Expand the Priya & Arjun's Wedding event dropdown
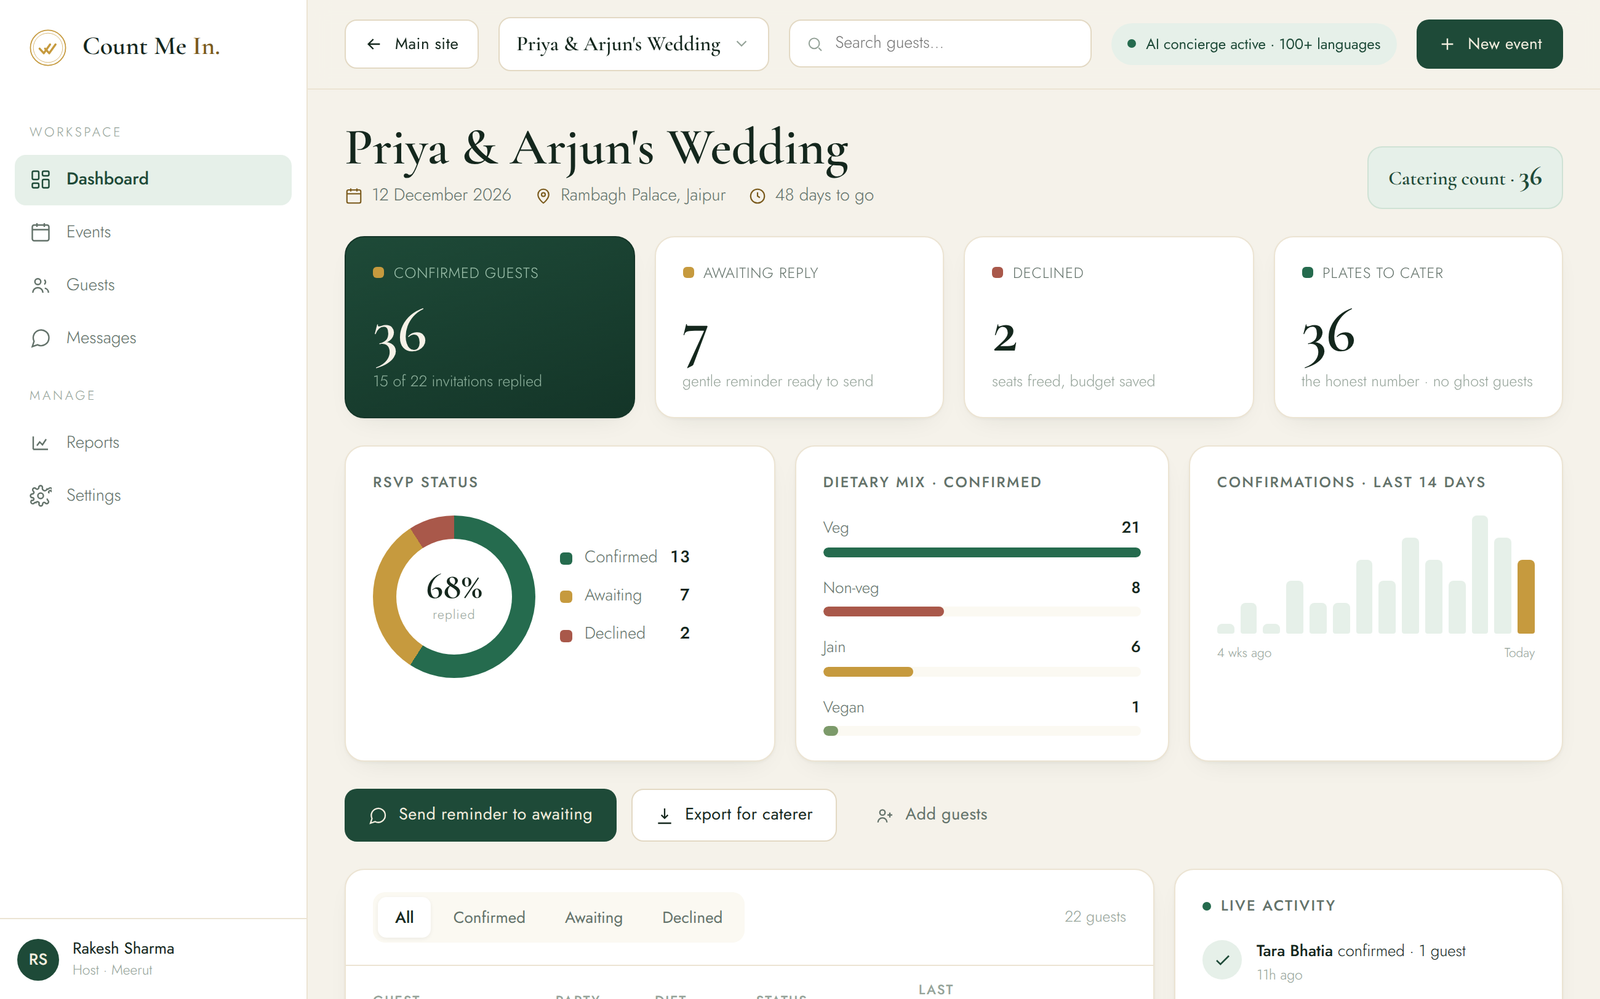 [633, 44]
